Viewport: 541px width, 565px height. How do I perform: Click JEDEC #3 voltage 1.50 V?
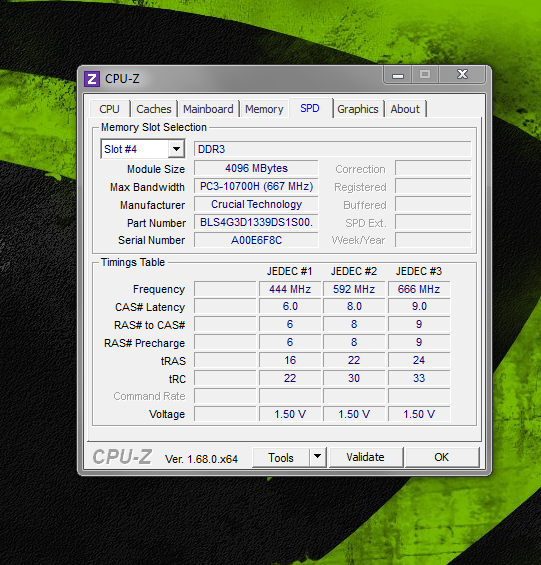tap(419, 414)
